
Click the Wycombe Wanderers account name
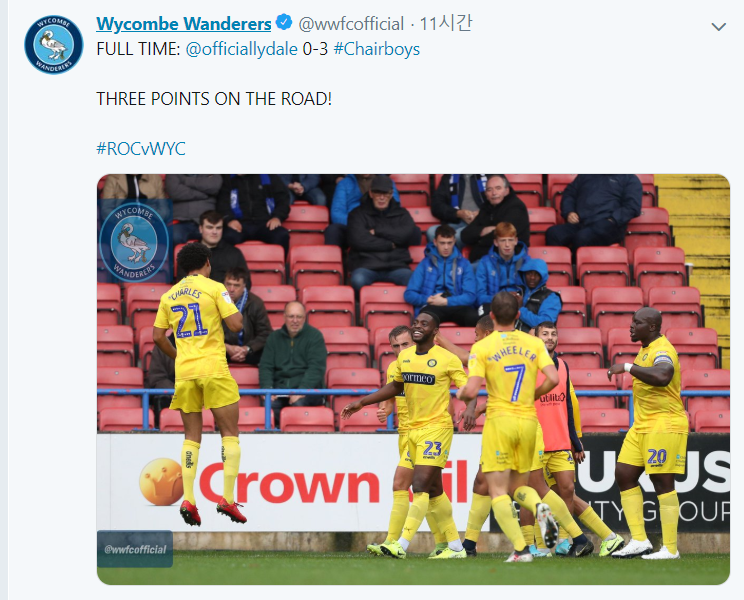pyautogui.click(x=184, y=24)
